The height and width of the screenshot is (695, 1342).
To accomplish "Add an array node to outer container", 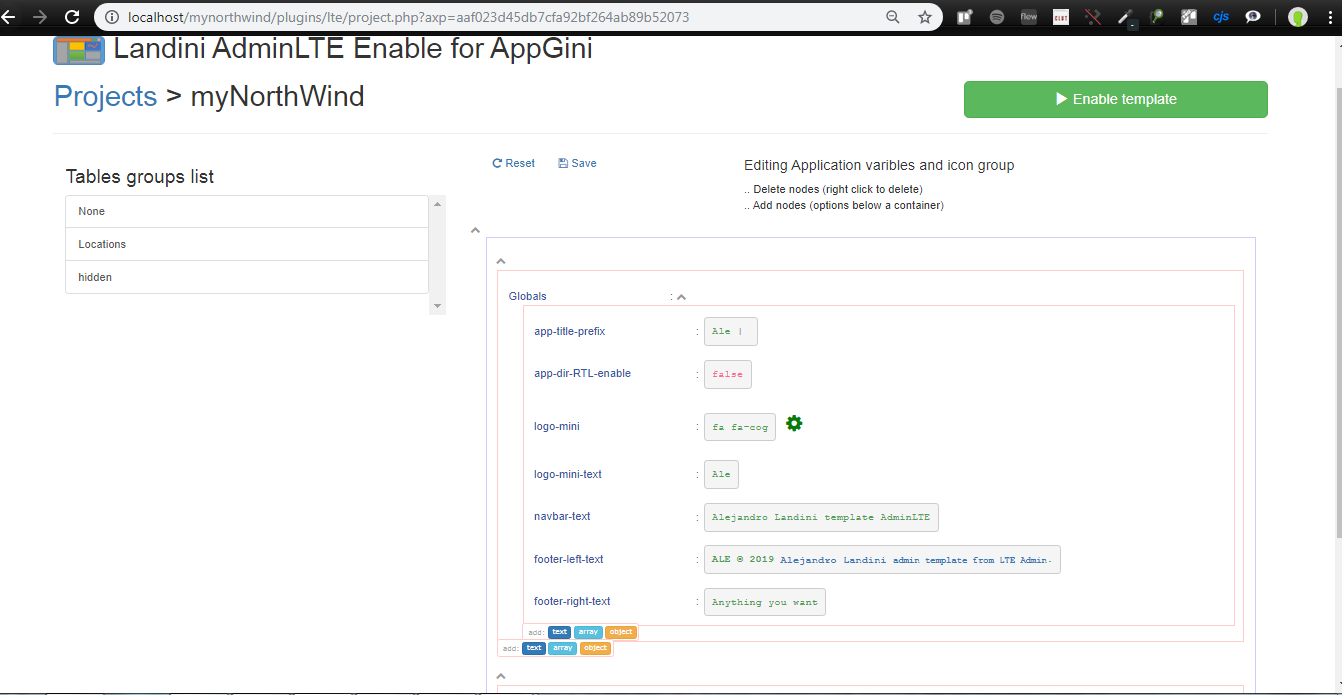I will (x=563, y=648).
